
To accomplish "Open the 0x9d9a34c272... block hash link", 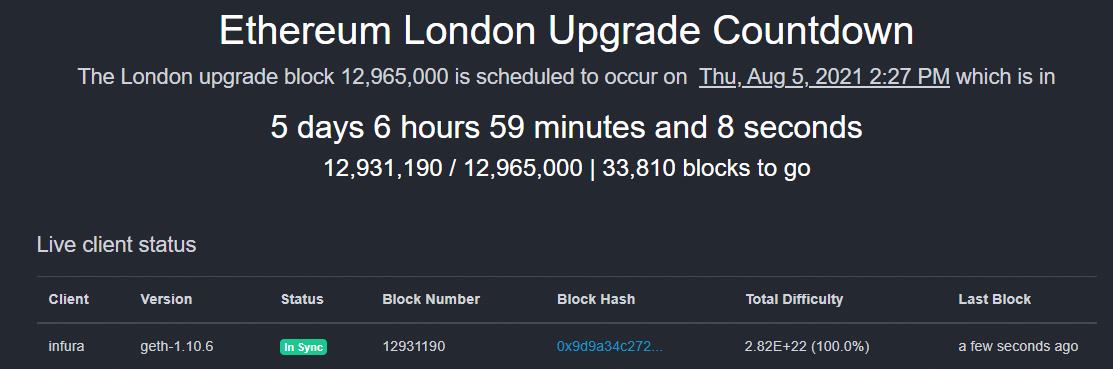I will (610, 346).
